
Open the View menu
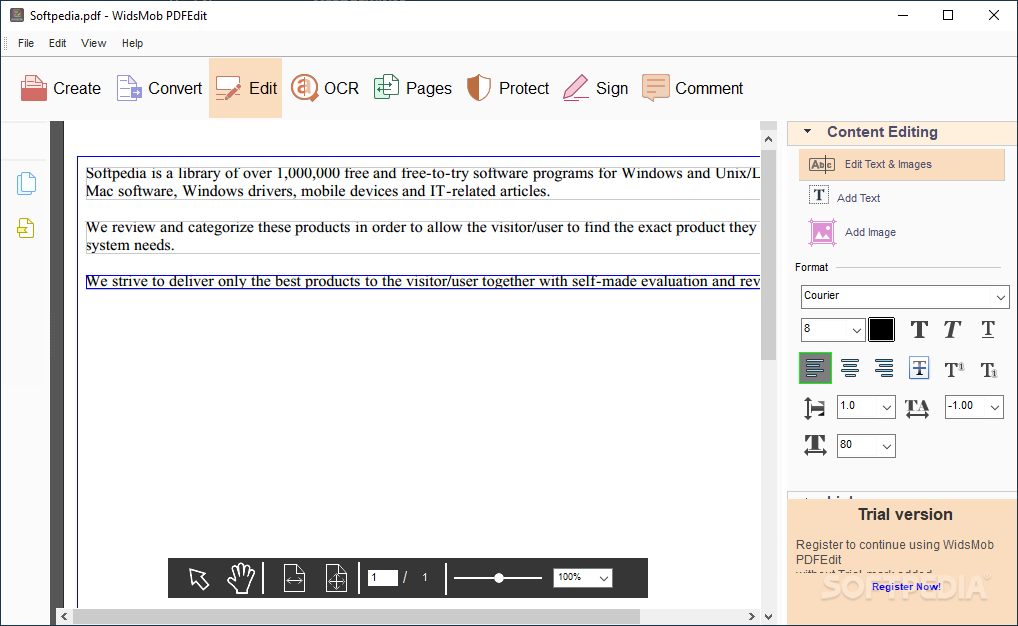tap(93, 44)
